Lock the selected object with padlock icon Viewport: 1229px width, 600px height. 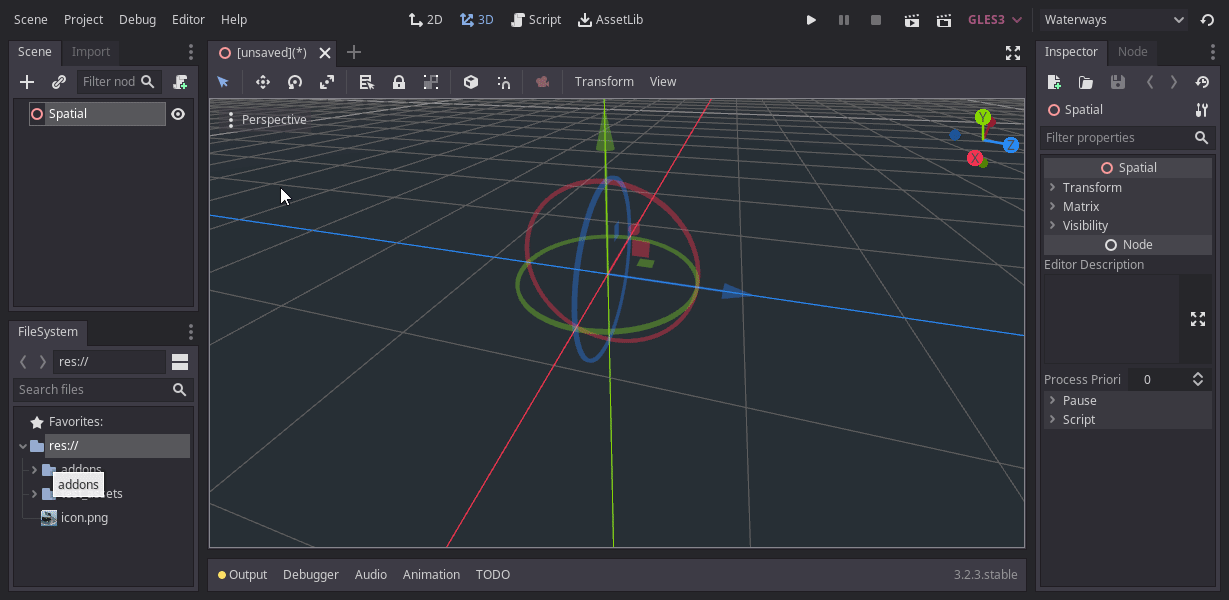pyautogui.click(x=399, y=82)
